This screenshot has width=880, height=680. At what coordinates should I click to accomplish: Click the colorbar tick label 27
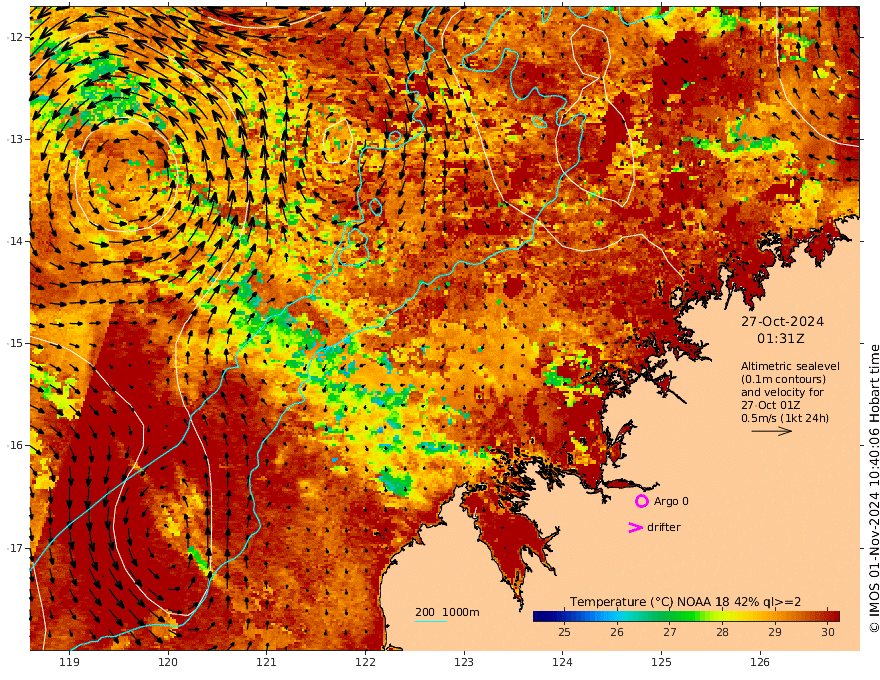pyautogui.click(x=670, y=632)
